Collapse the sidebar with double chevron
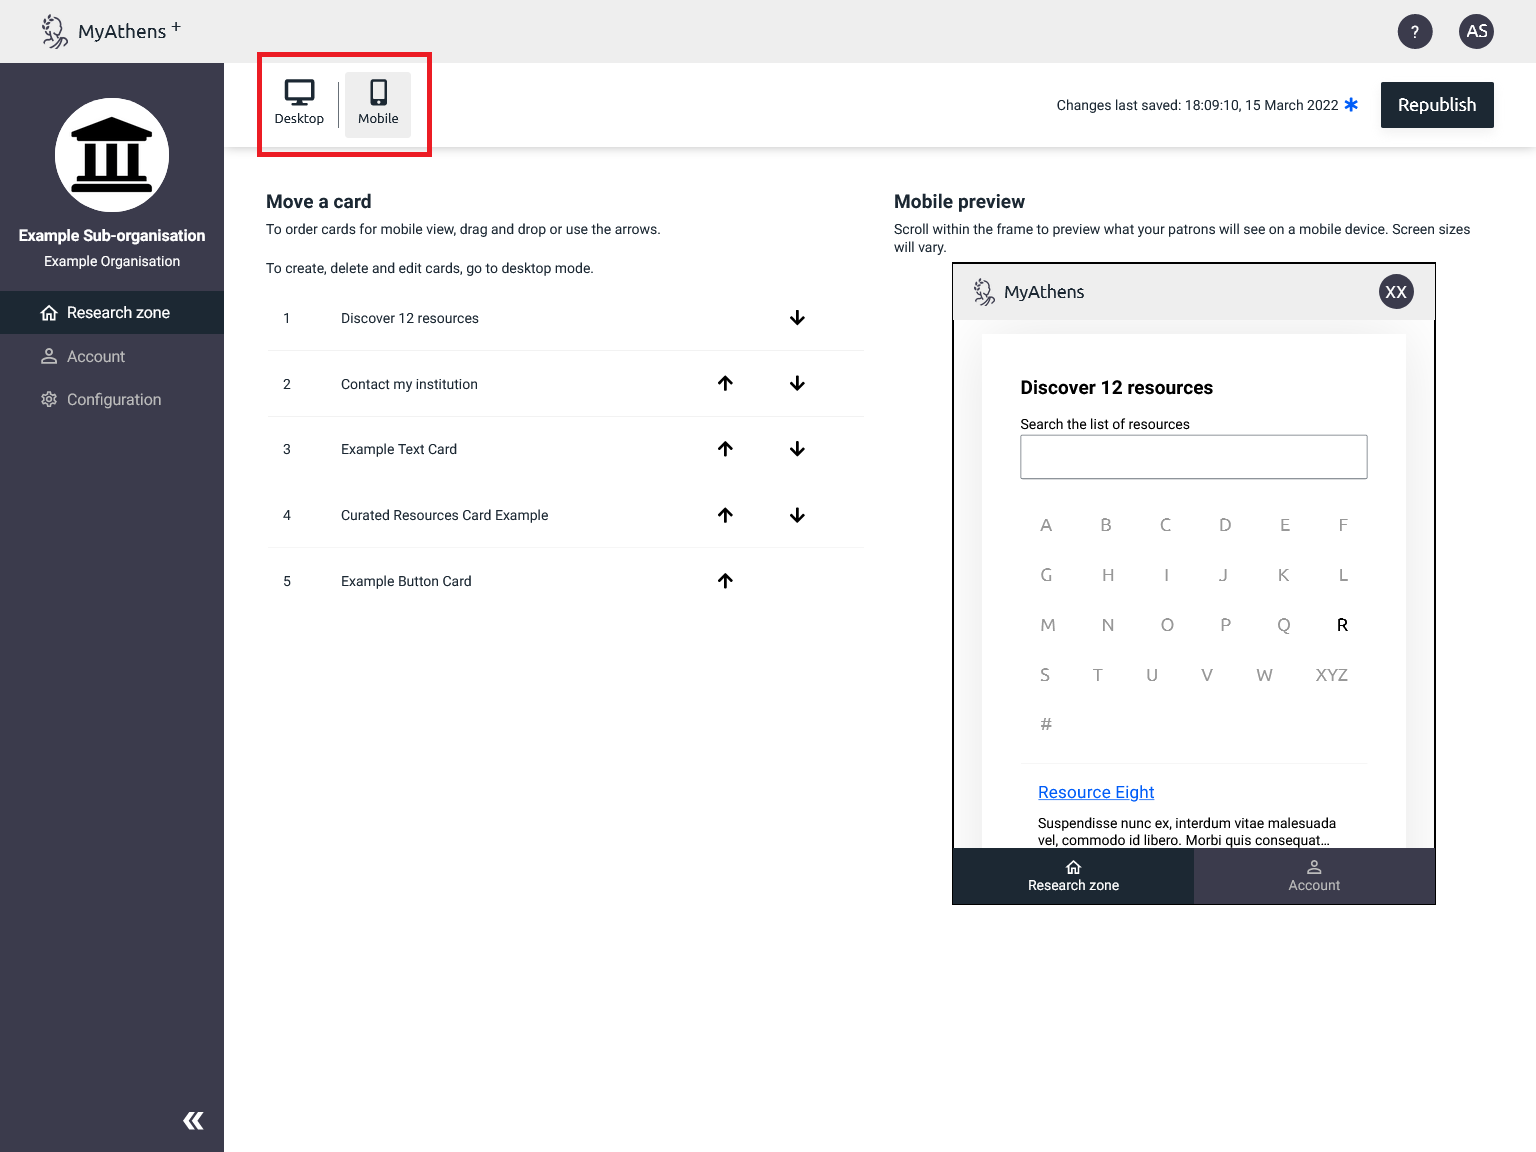This screenshot has width=1536, height=1152. click(x=193, y=1121)
